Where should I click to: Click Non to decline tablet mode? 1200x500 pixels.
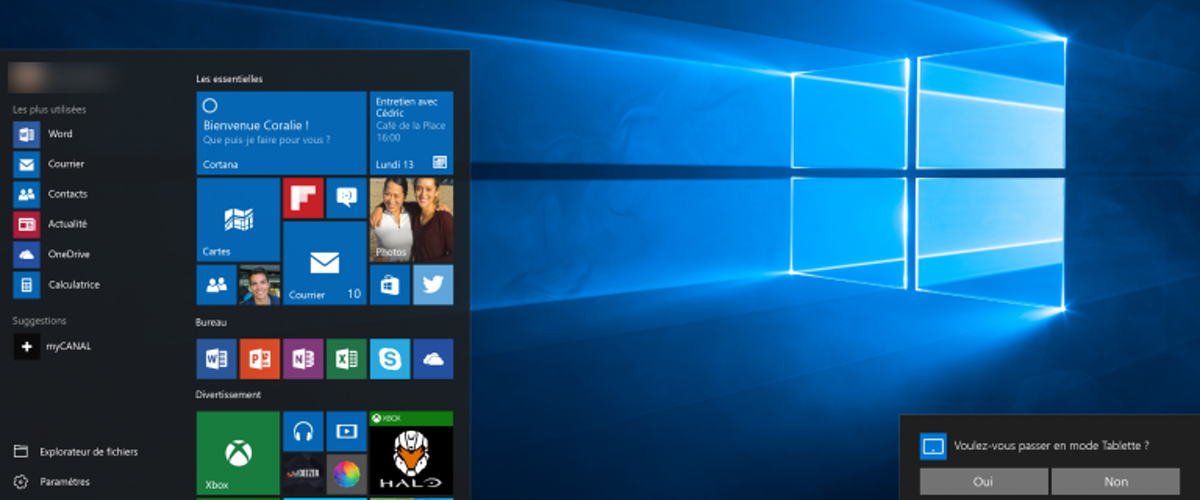tap(1116, 481)
